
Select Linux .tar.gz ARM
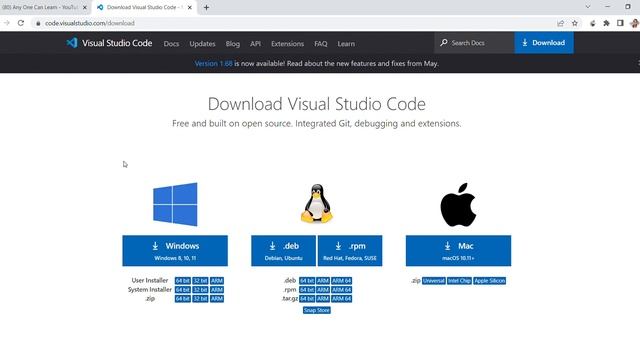tap(323, 299)
